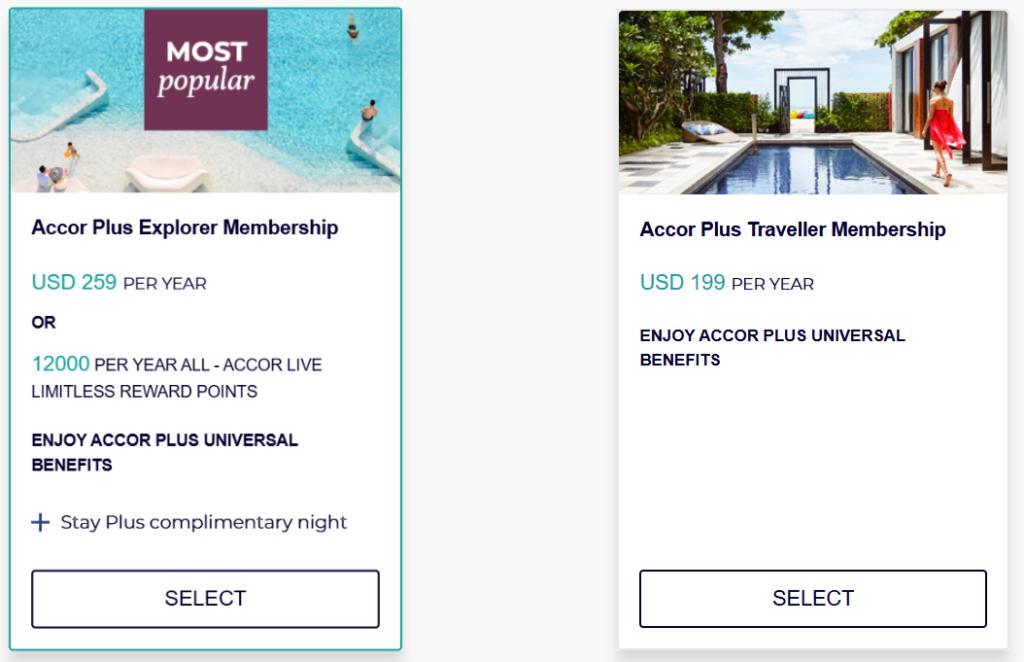Expand Stay Plus complimentary night details
Screen dimensions: 1024x662
[204, 522]
